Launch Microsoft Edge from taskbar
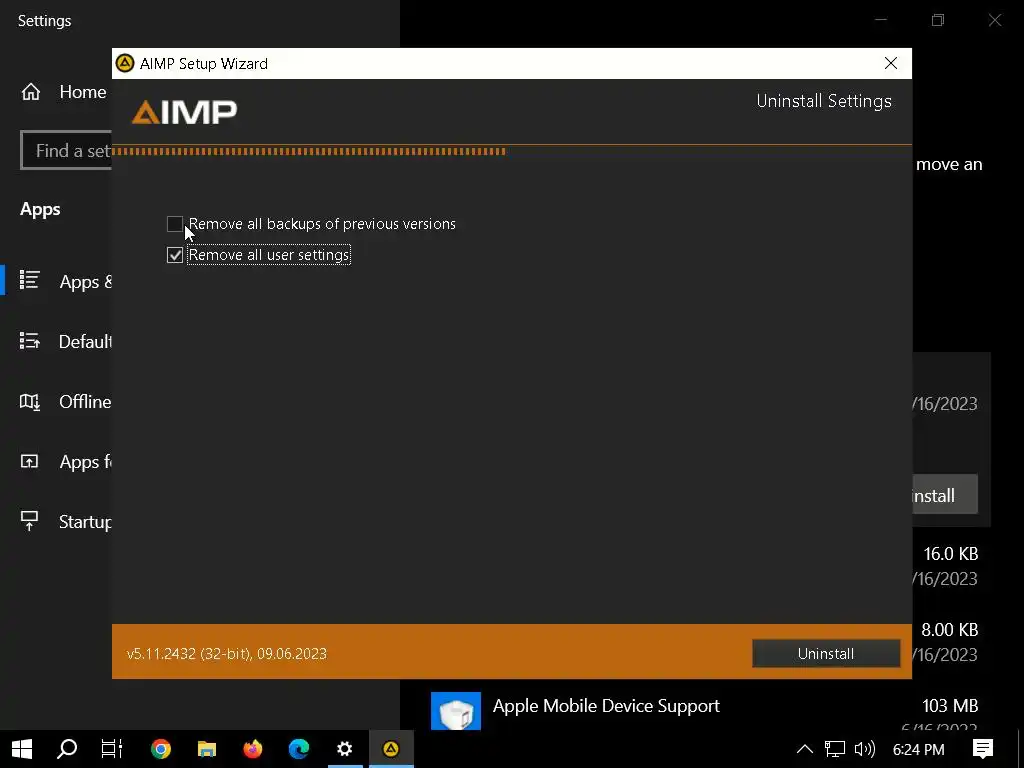This screenshot has height=768, width=1024. pyautogui.click(x=299, y=749)
